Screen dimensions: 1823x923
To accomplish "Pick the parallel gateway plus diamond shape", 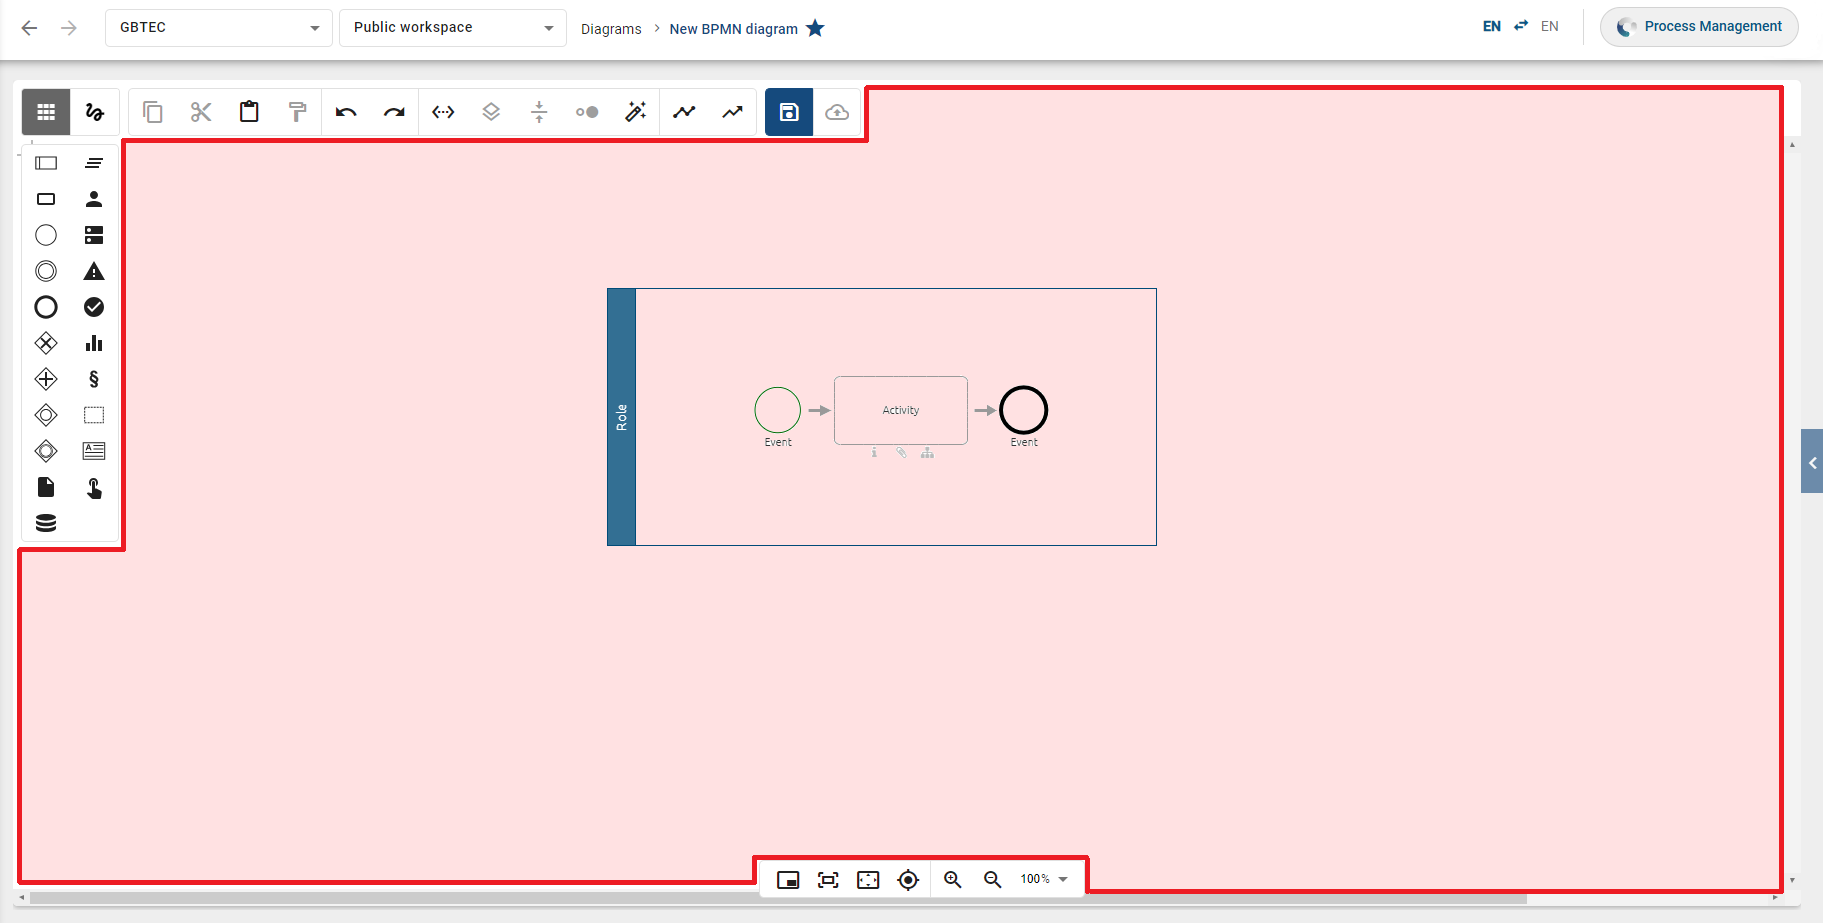I will pyautogui.click(x=46, y=379).
